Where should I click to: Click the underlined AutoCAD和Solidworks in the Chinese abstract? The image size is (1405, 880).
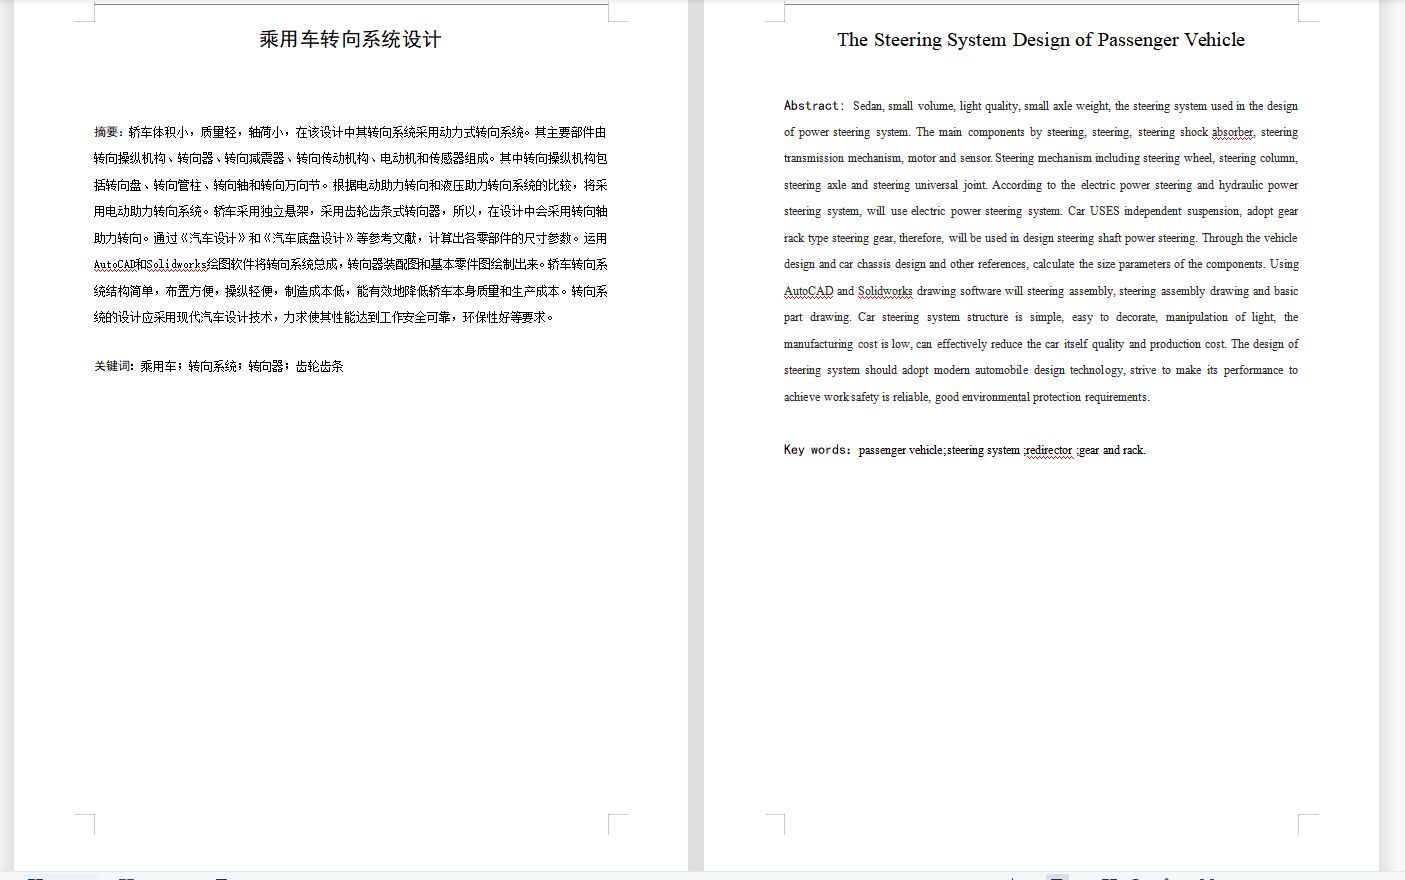[x=150, y=265]
